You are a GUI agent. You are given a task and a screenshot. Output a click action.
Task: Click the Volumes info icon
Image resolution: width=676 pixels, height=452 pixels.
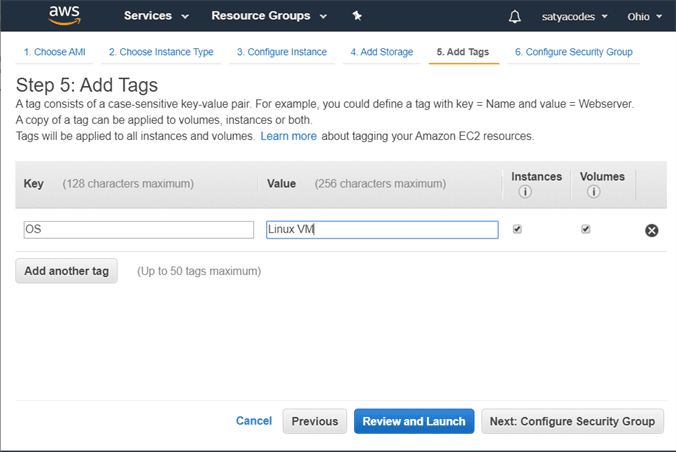tap(593, 192)
